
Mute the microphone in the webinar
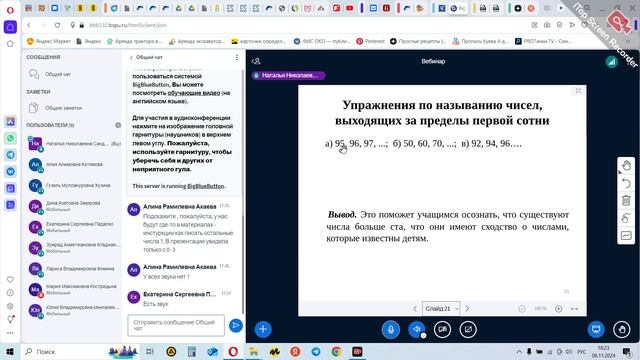pyautogui.click(x=391, y=329)
